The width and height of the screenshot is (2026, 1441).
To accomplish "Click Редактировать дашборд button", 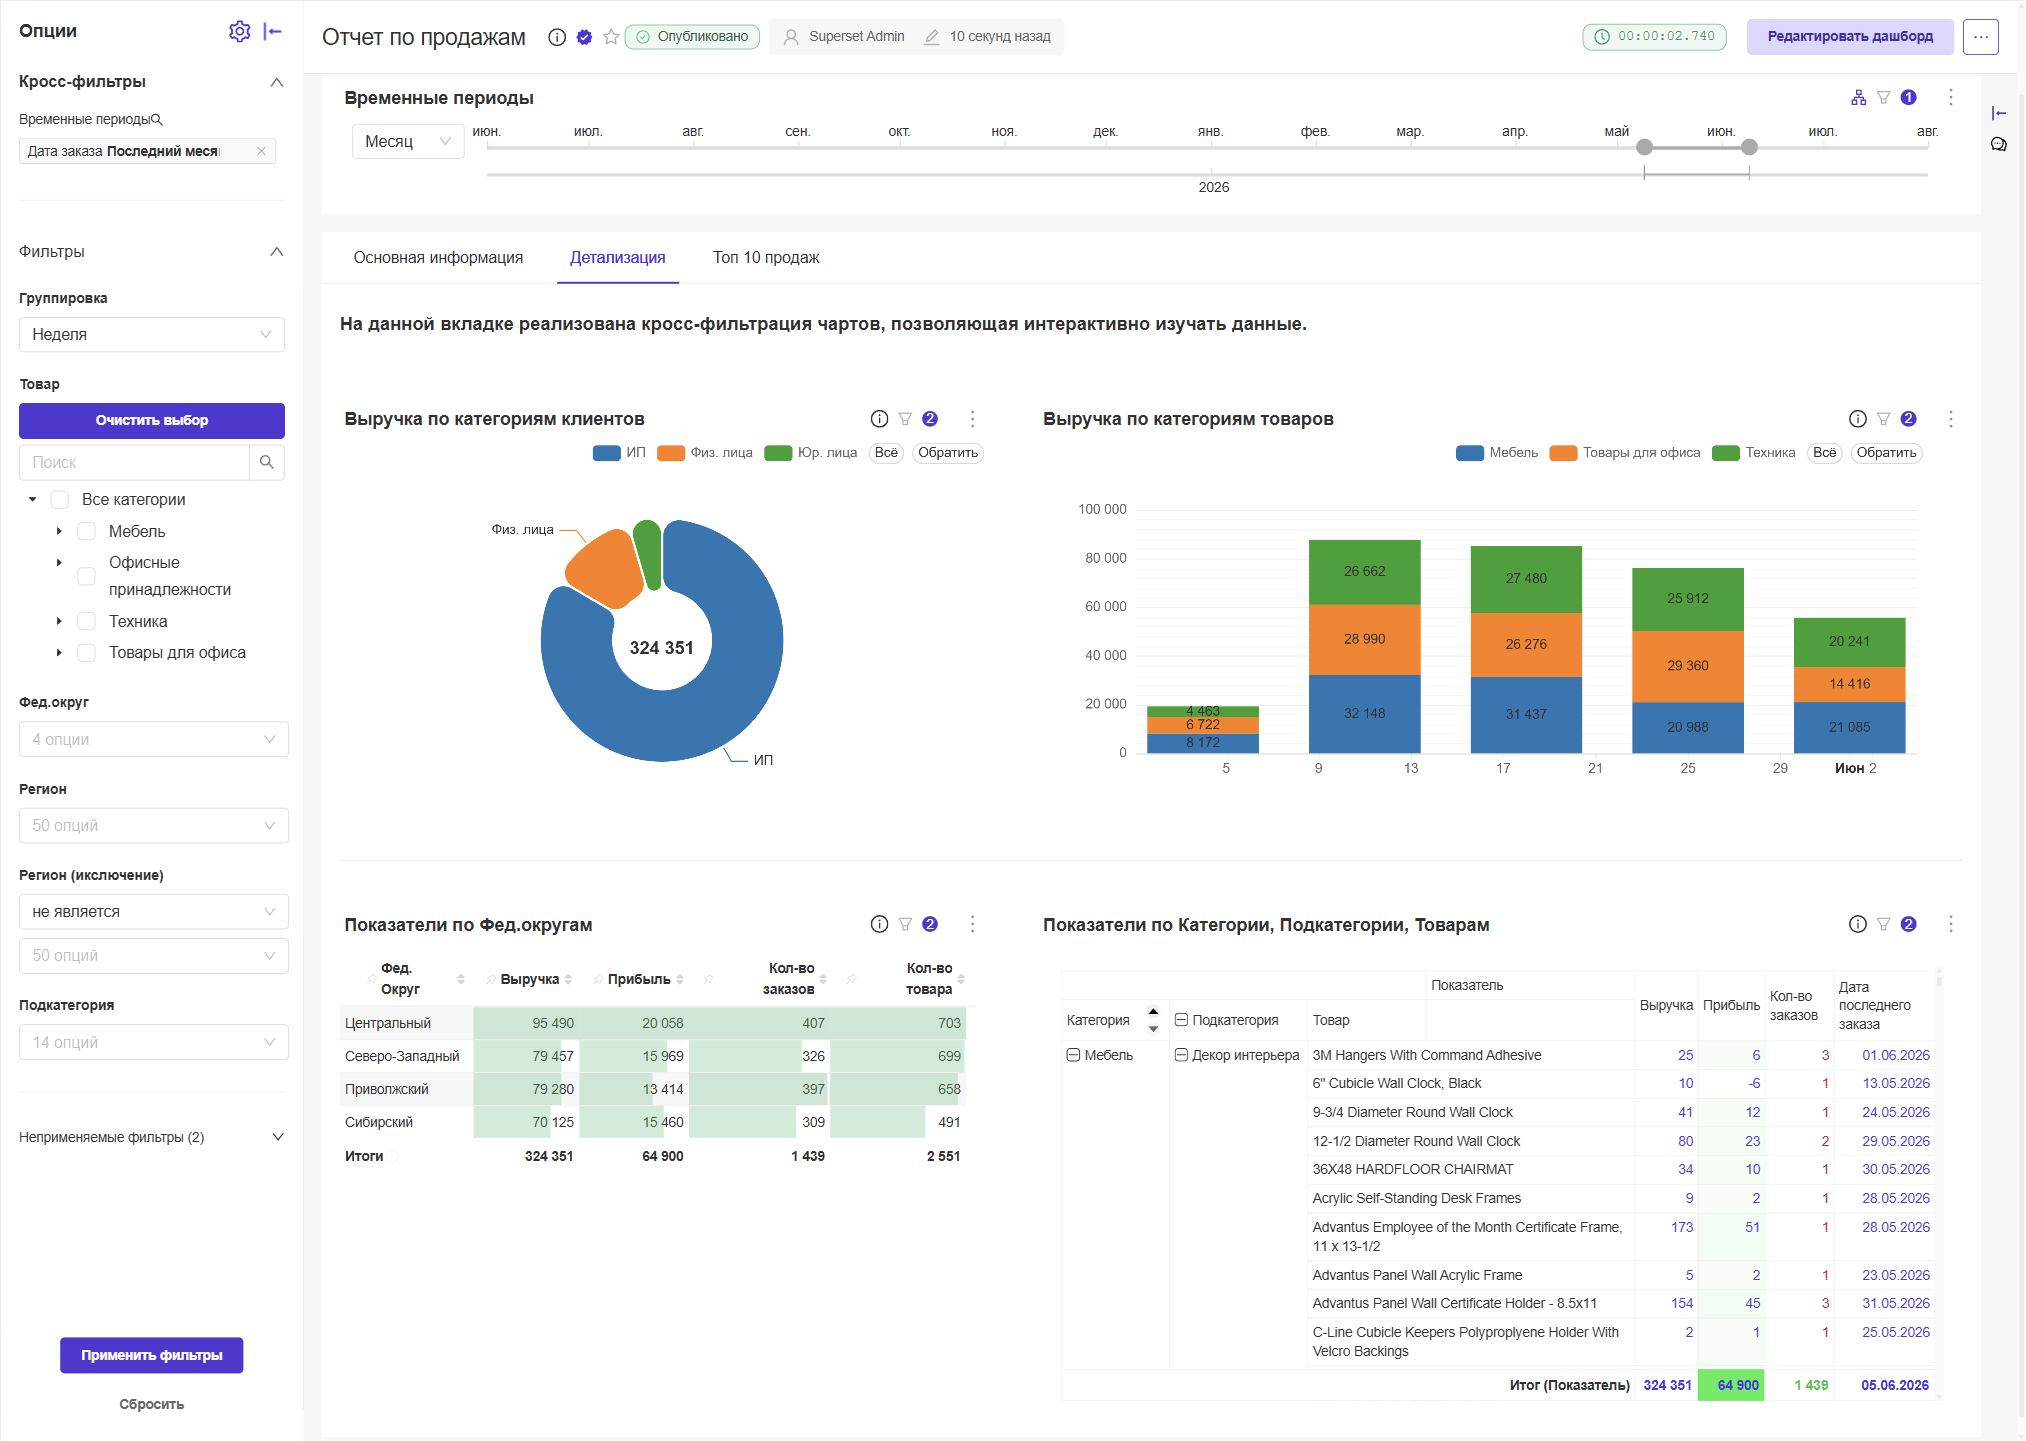I will click(x=1850, y=37).
